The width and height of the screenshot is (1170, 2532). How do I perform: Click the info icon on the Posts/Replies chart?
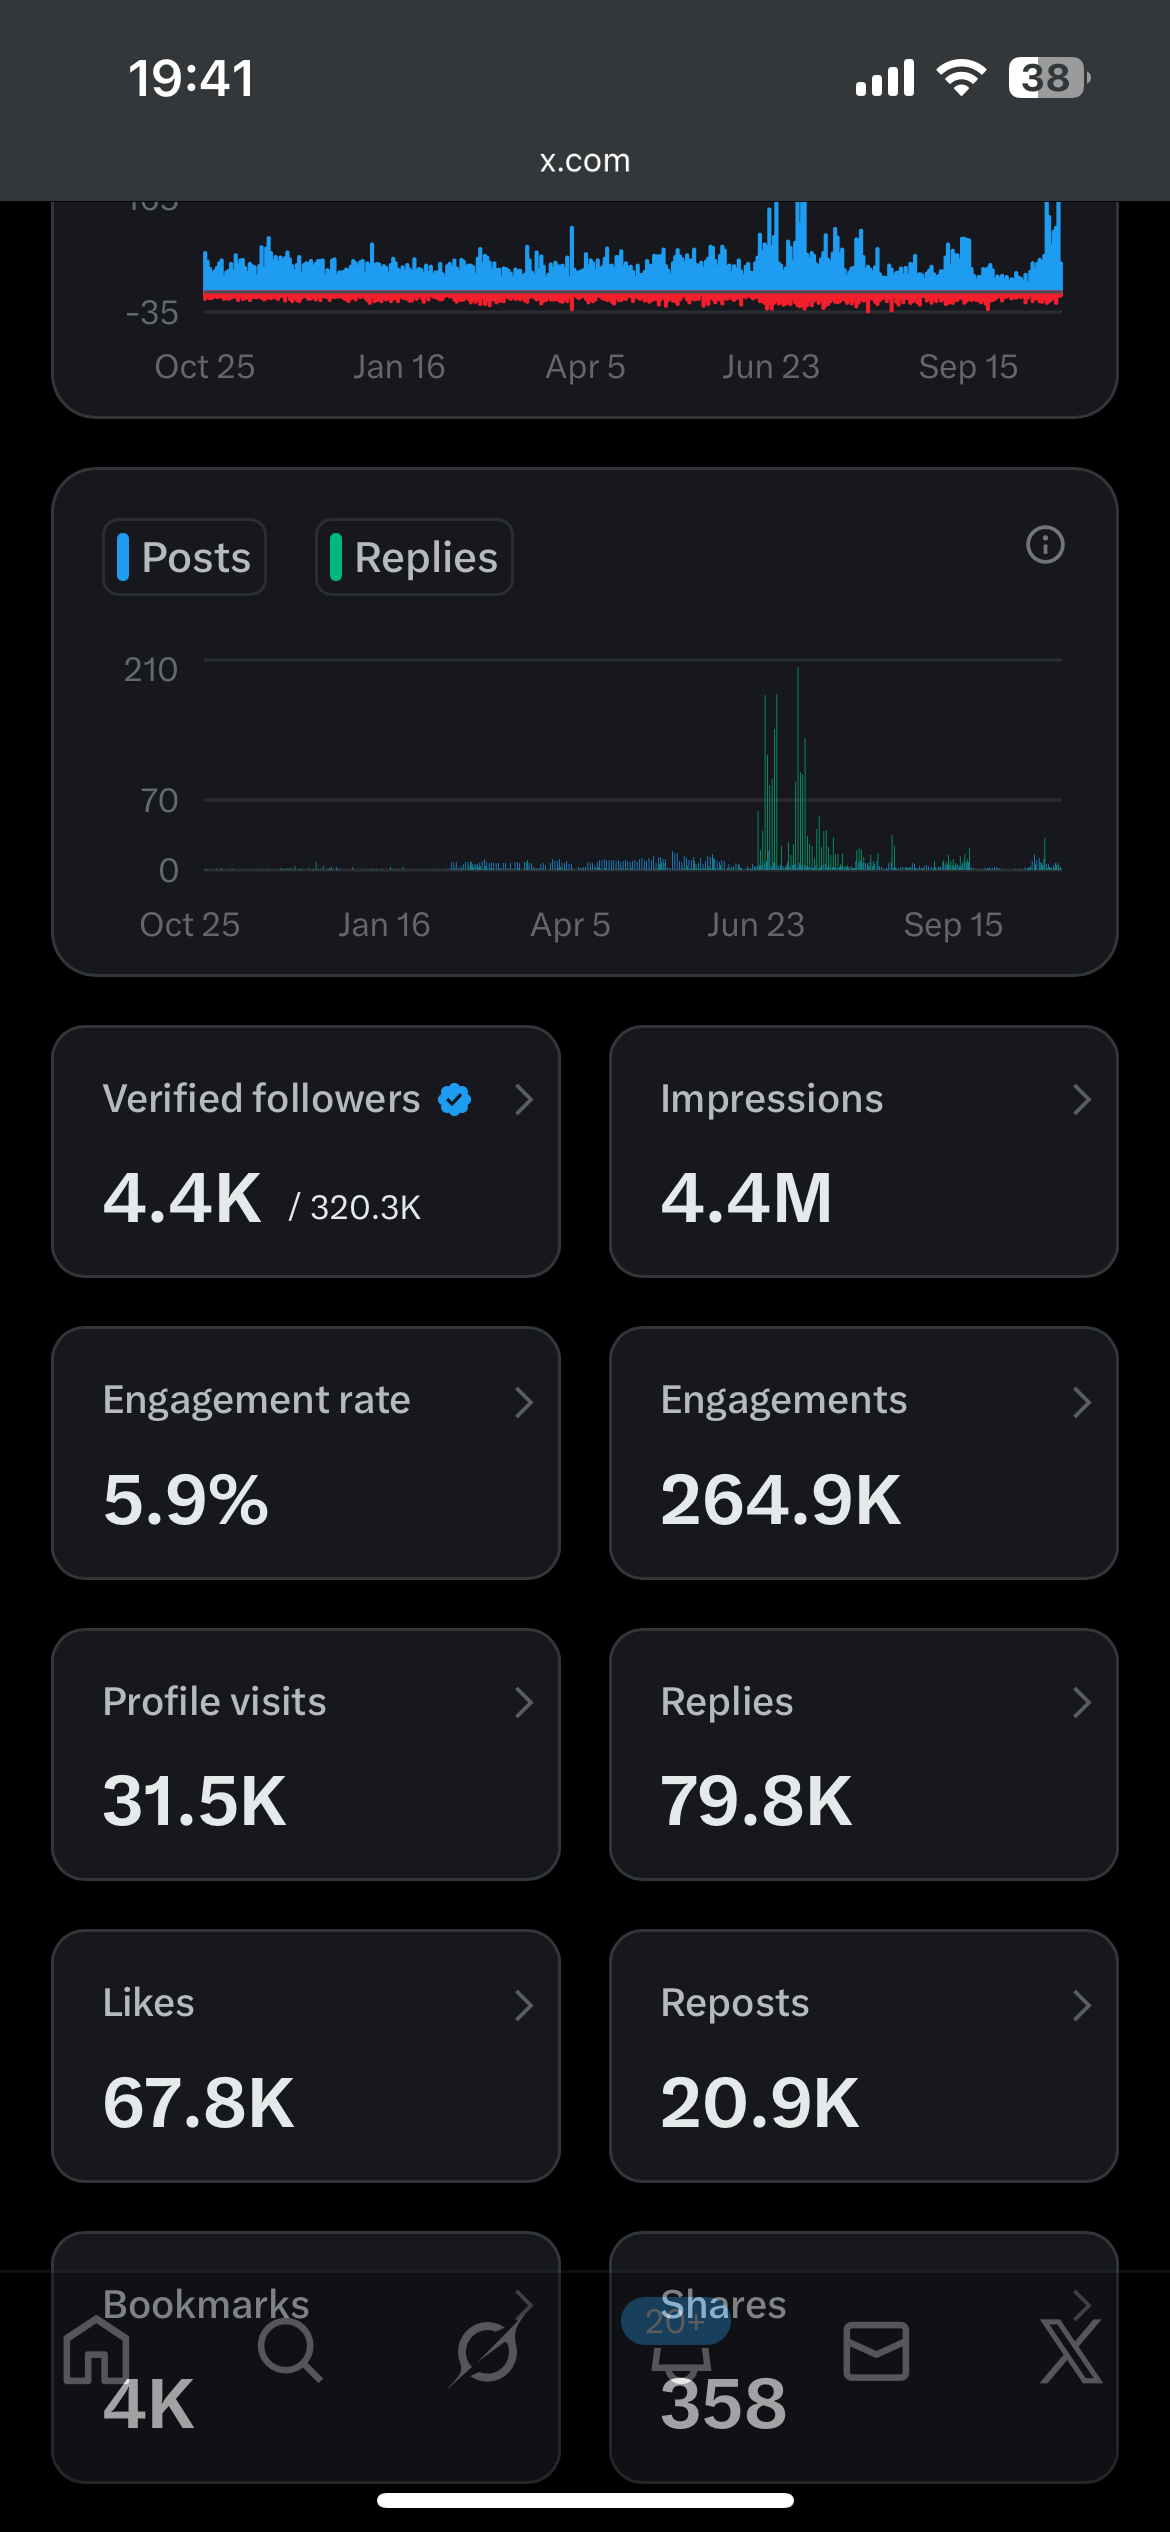1045,545
